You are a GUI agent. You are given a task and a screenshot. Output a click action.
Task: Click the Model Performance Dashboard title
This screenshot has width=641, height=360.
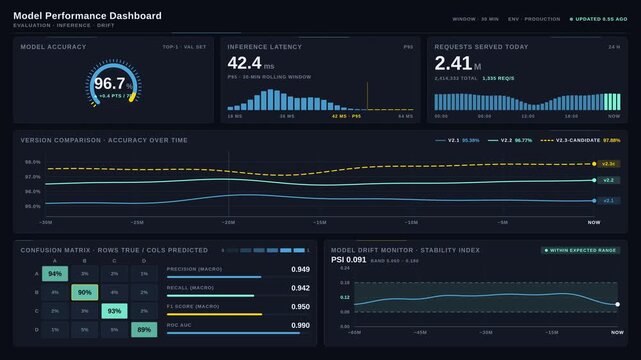click(87, 16)
